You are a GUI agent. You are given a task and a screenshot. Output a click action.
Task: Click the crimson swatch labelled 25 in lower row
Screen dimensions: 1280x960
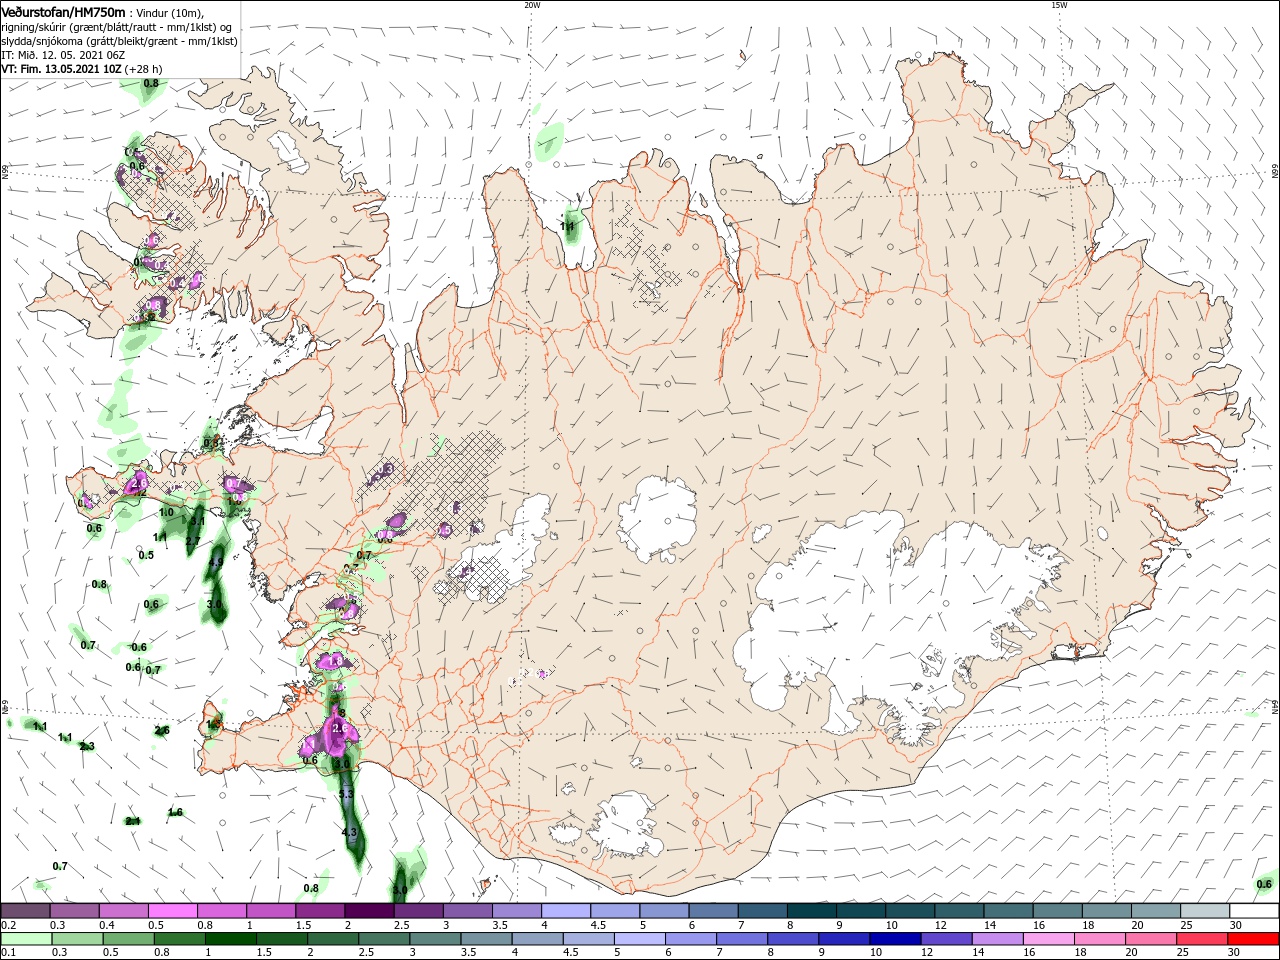coord(1202,939)
